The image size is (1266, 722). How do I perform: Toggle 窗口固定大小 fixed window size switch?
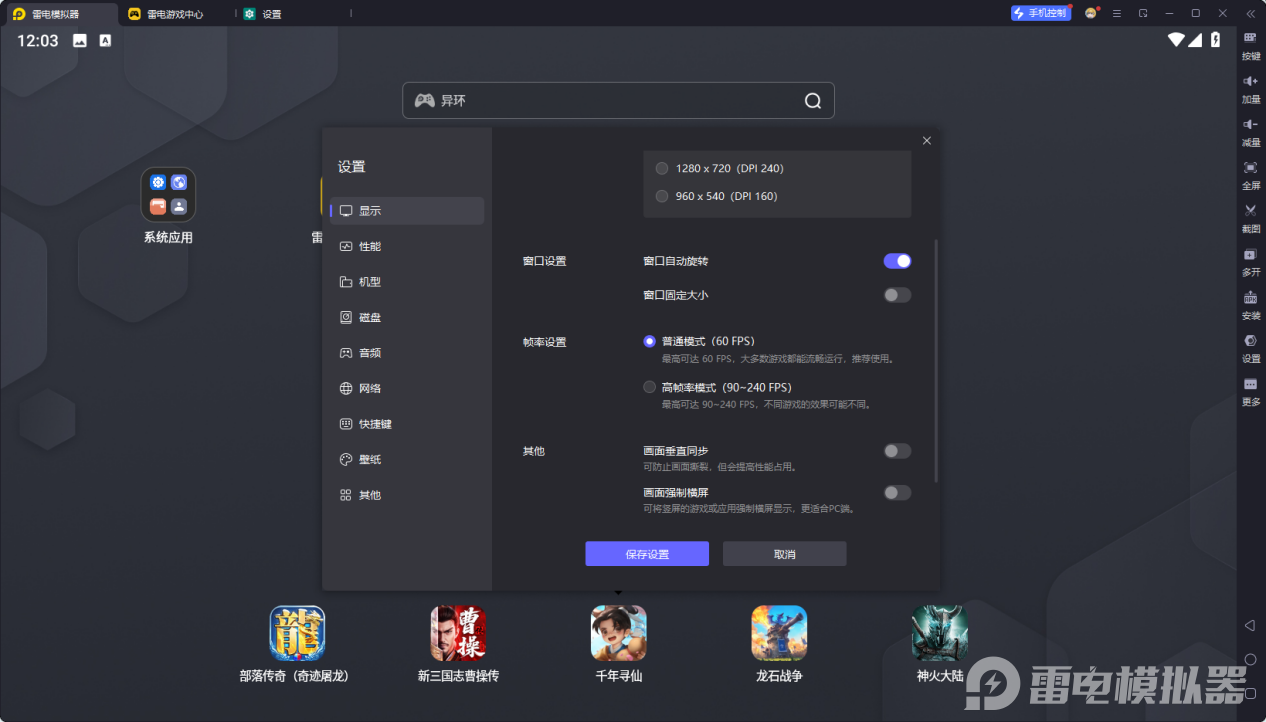click(897, 295)
